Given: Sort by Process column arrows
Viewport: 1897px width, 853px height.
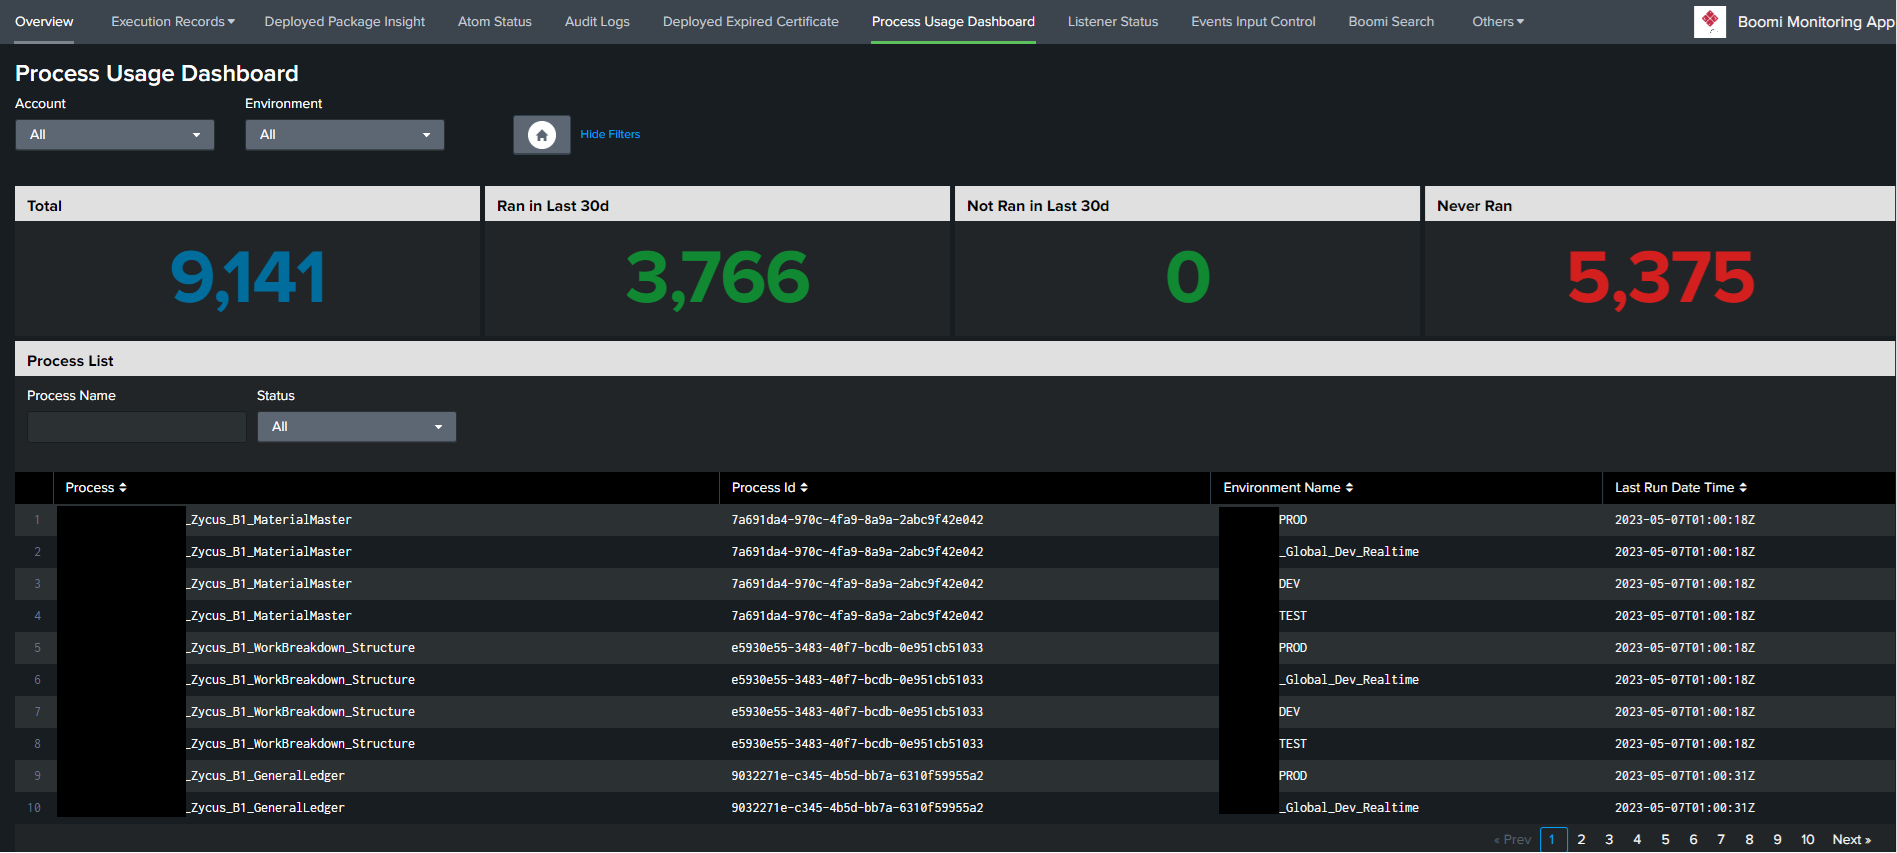Looking at the screenshot, I should 123,488.
